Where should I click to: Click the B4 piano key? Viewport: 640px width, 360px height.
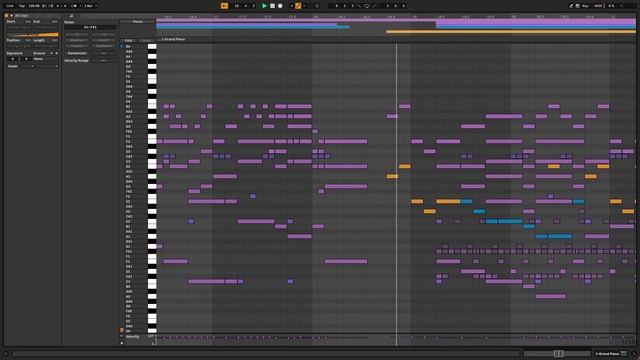[x=152, y=47]
